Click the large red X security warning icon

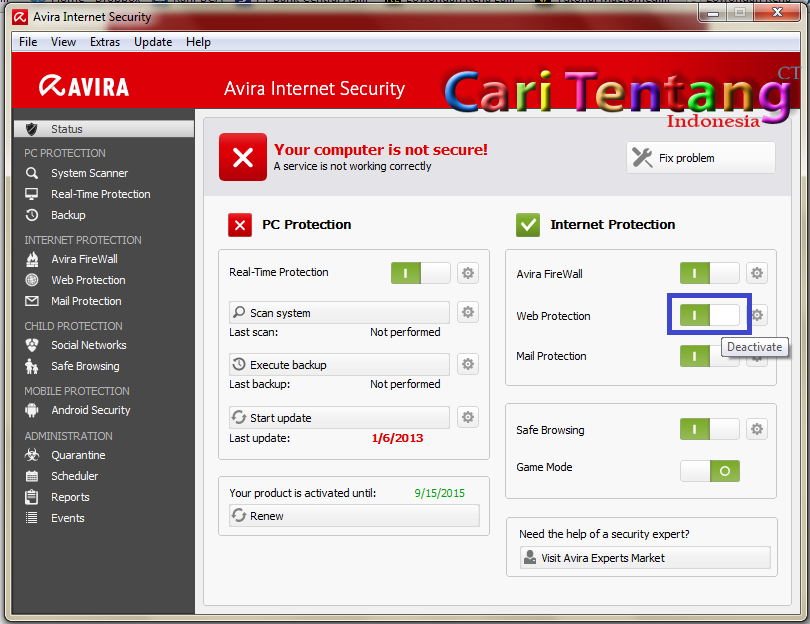(243, 157)
